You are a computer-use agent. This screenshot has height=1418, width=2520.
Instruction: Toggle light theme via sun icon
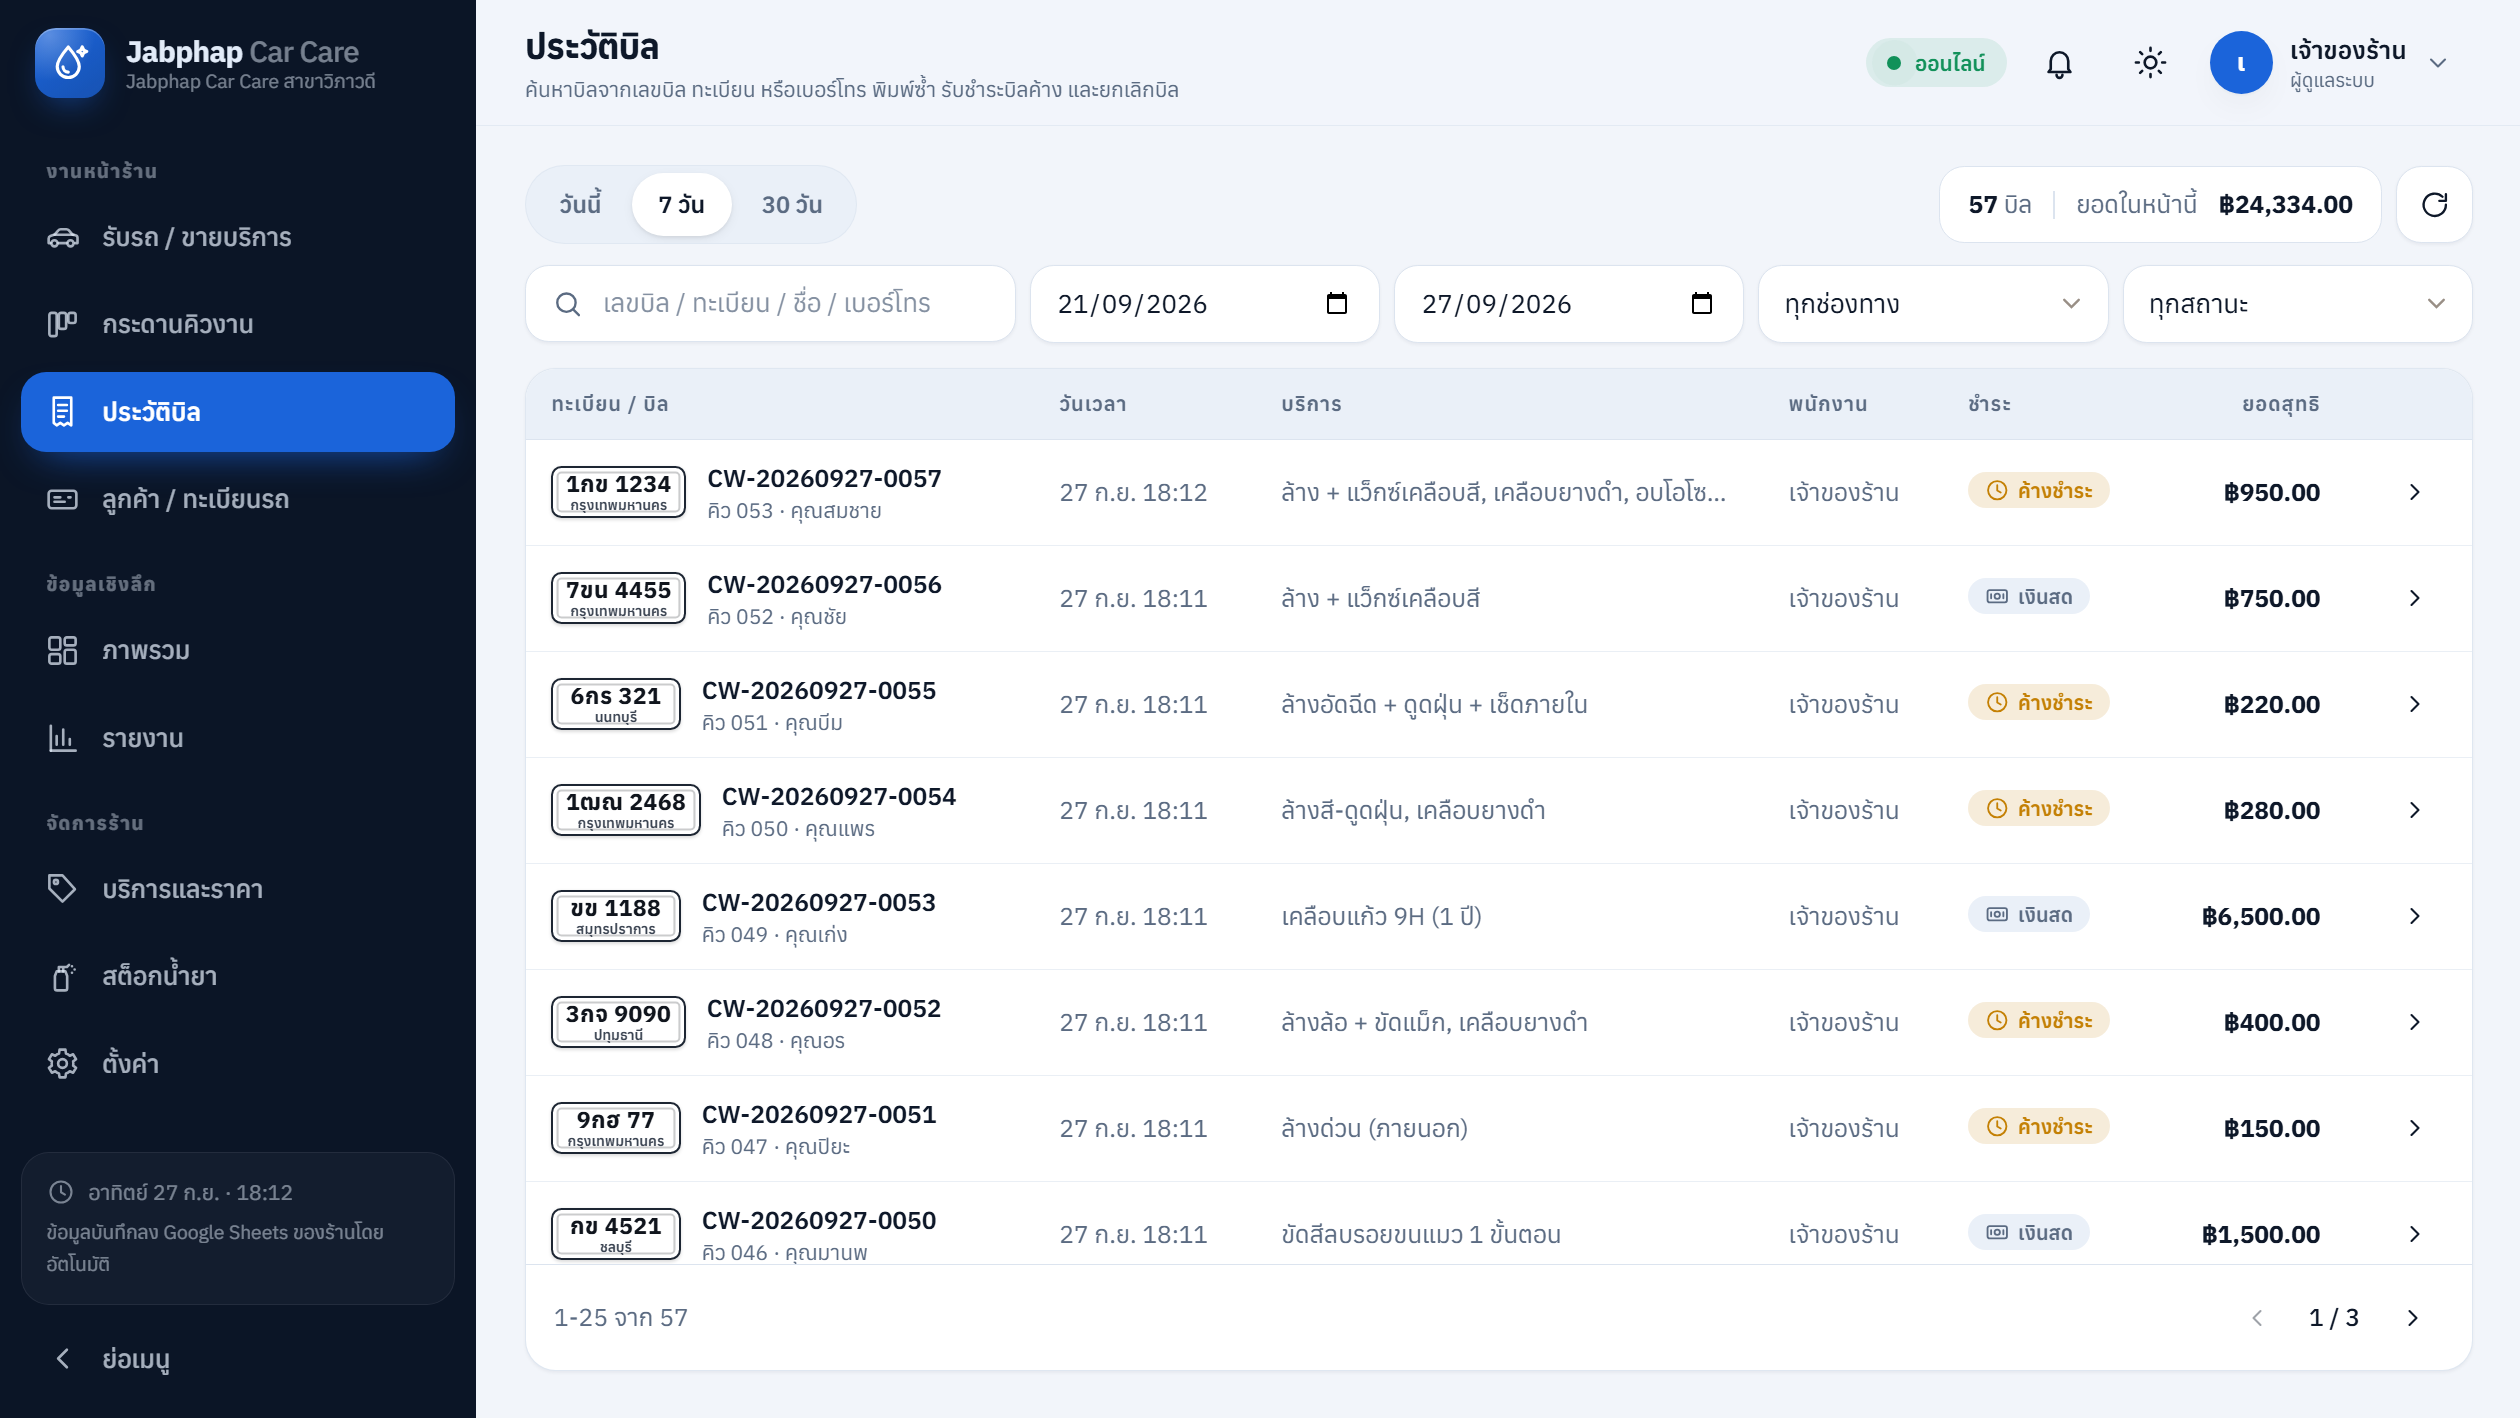(x=2149, y=64)
